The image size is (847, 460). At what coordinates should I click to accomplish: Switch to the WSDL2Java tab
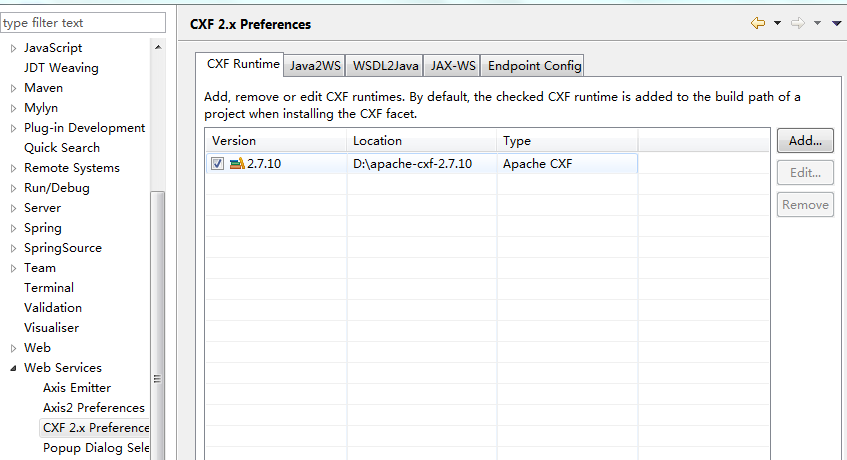pyautogui.click(x=385, y=66)
